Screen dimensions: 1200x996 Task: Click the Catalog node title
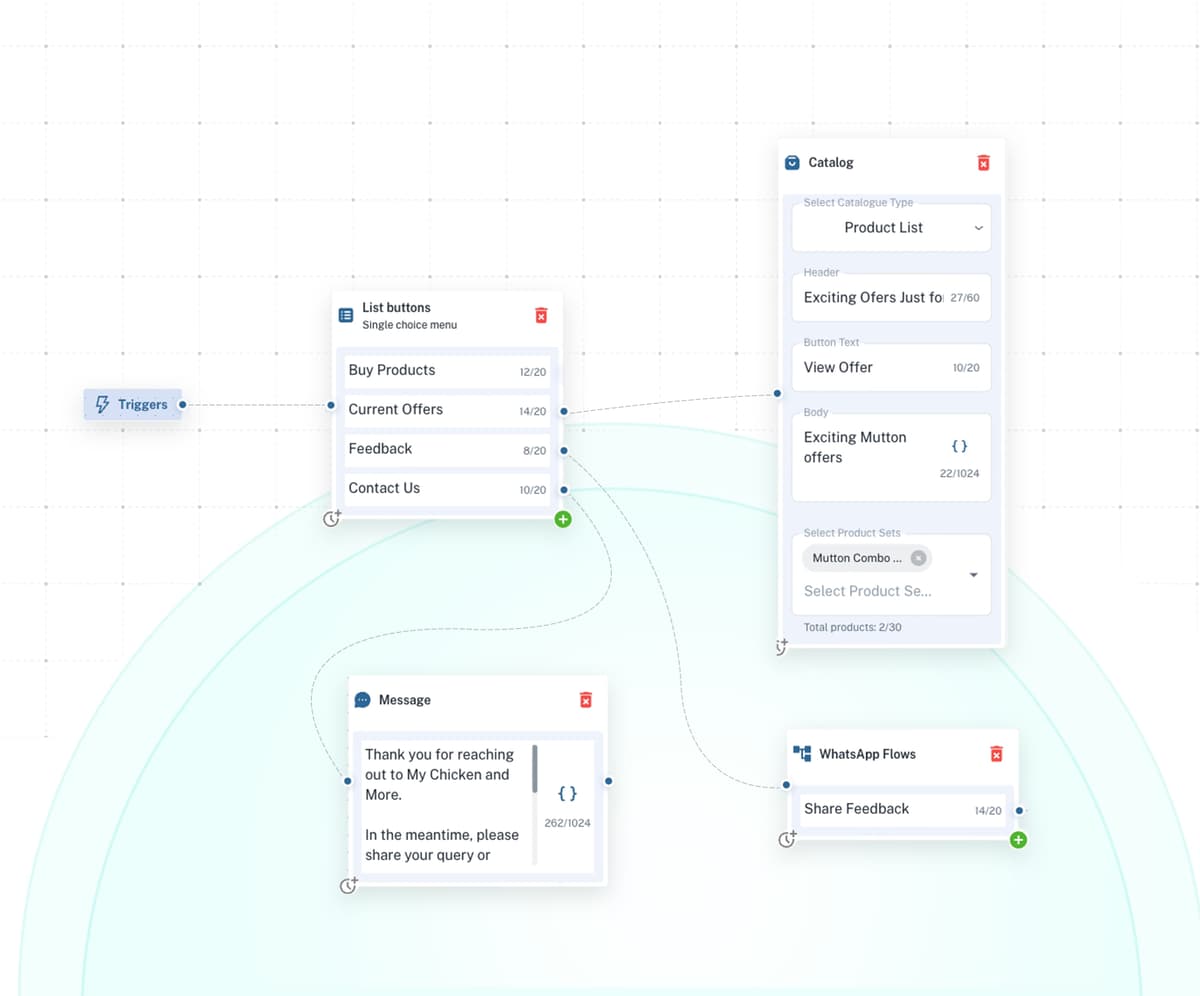[831, 162]
